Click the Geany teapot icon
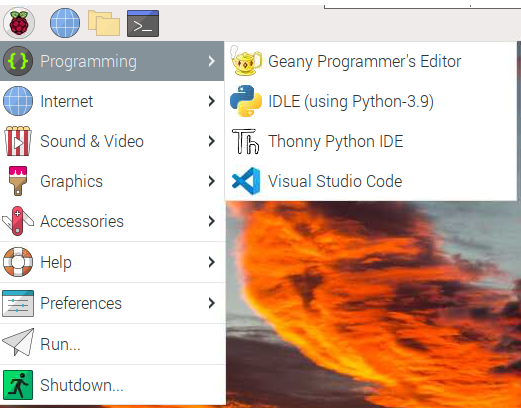Image resolution: width=521 pixels, height=408 pixels. tap(246, 61)
